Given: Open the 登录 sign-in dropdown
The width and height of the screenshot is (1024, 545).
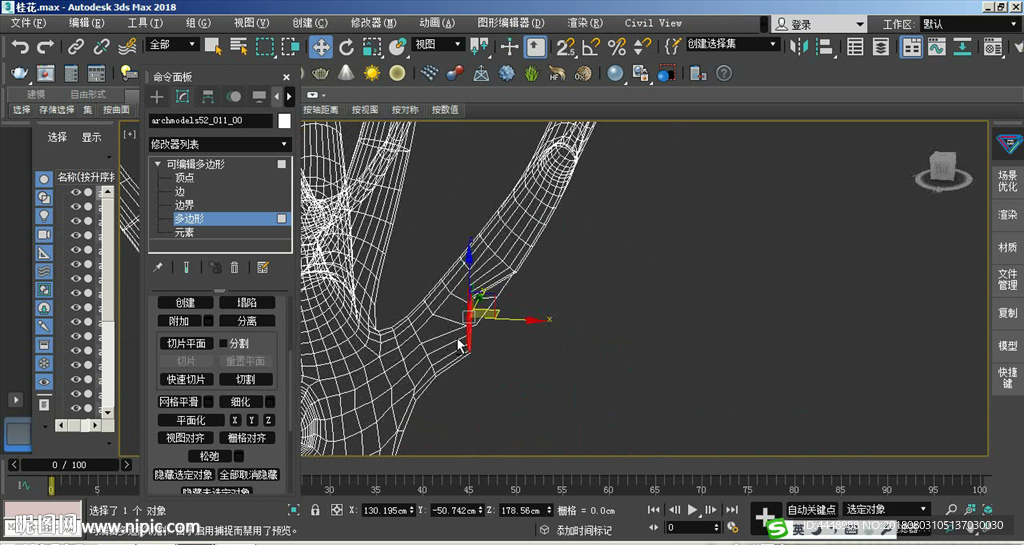Looking at the screenshot, I should tap(820, 24).
